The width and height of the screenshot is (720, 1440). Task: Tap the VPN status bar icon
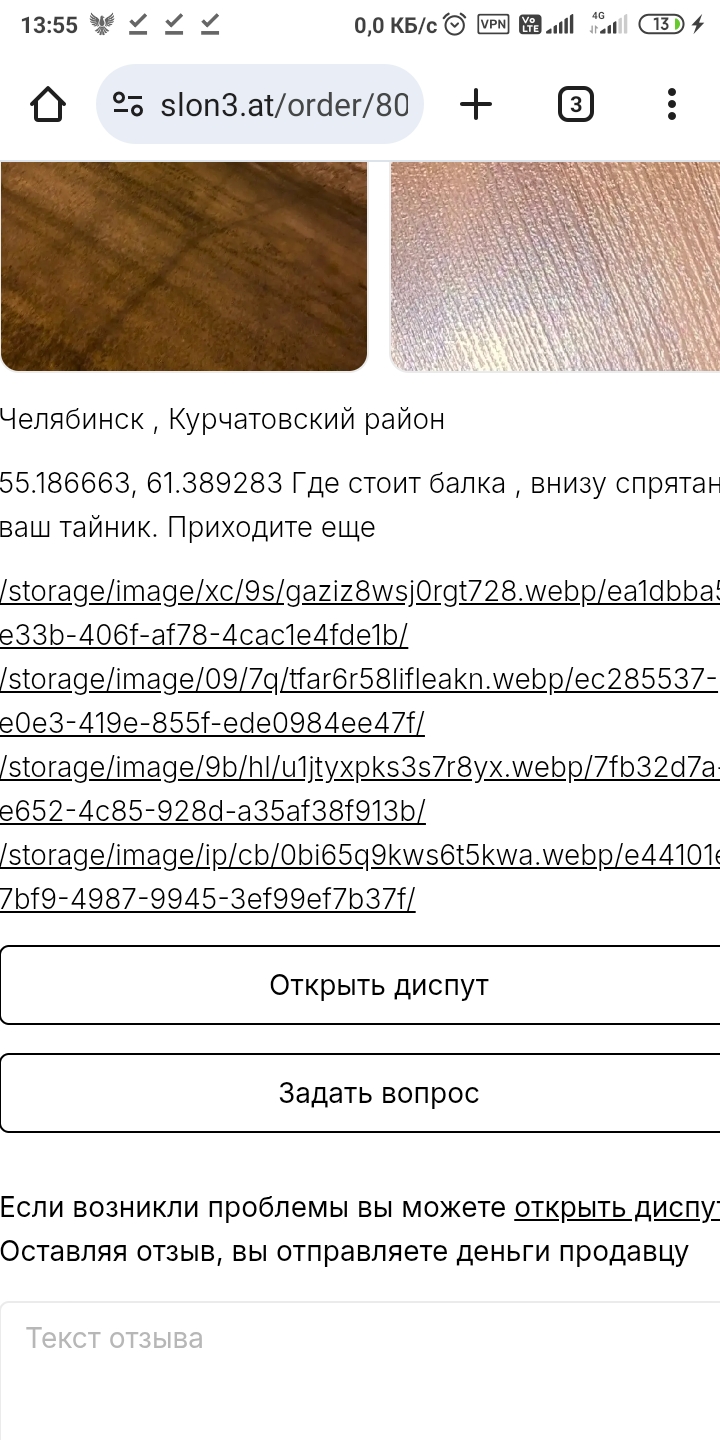[x=493, y=24]
